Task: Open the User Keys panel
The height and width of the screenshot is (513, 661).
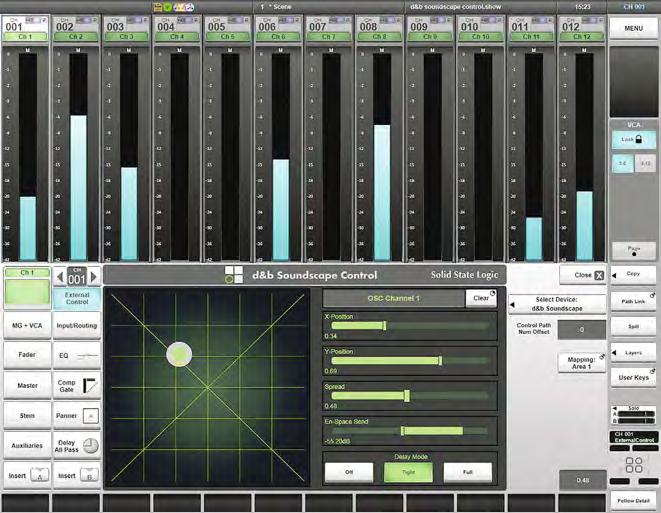Action: pyautogui.click(x=633, y=378)
